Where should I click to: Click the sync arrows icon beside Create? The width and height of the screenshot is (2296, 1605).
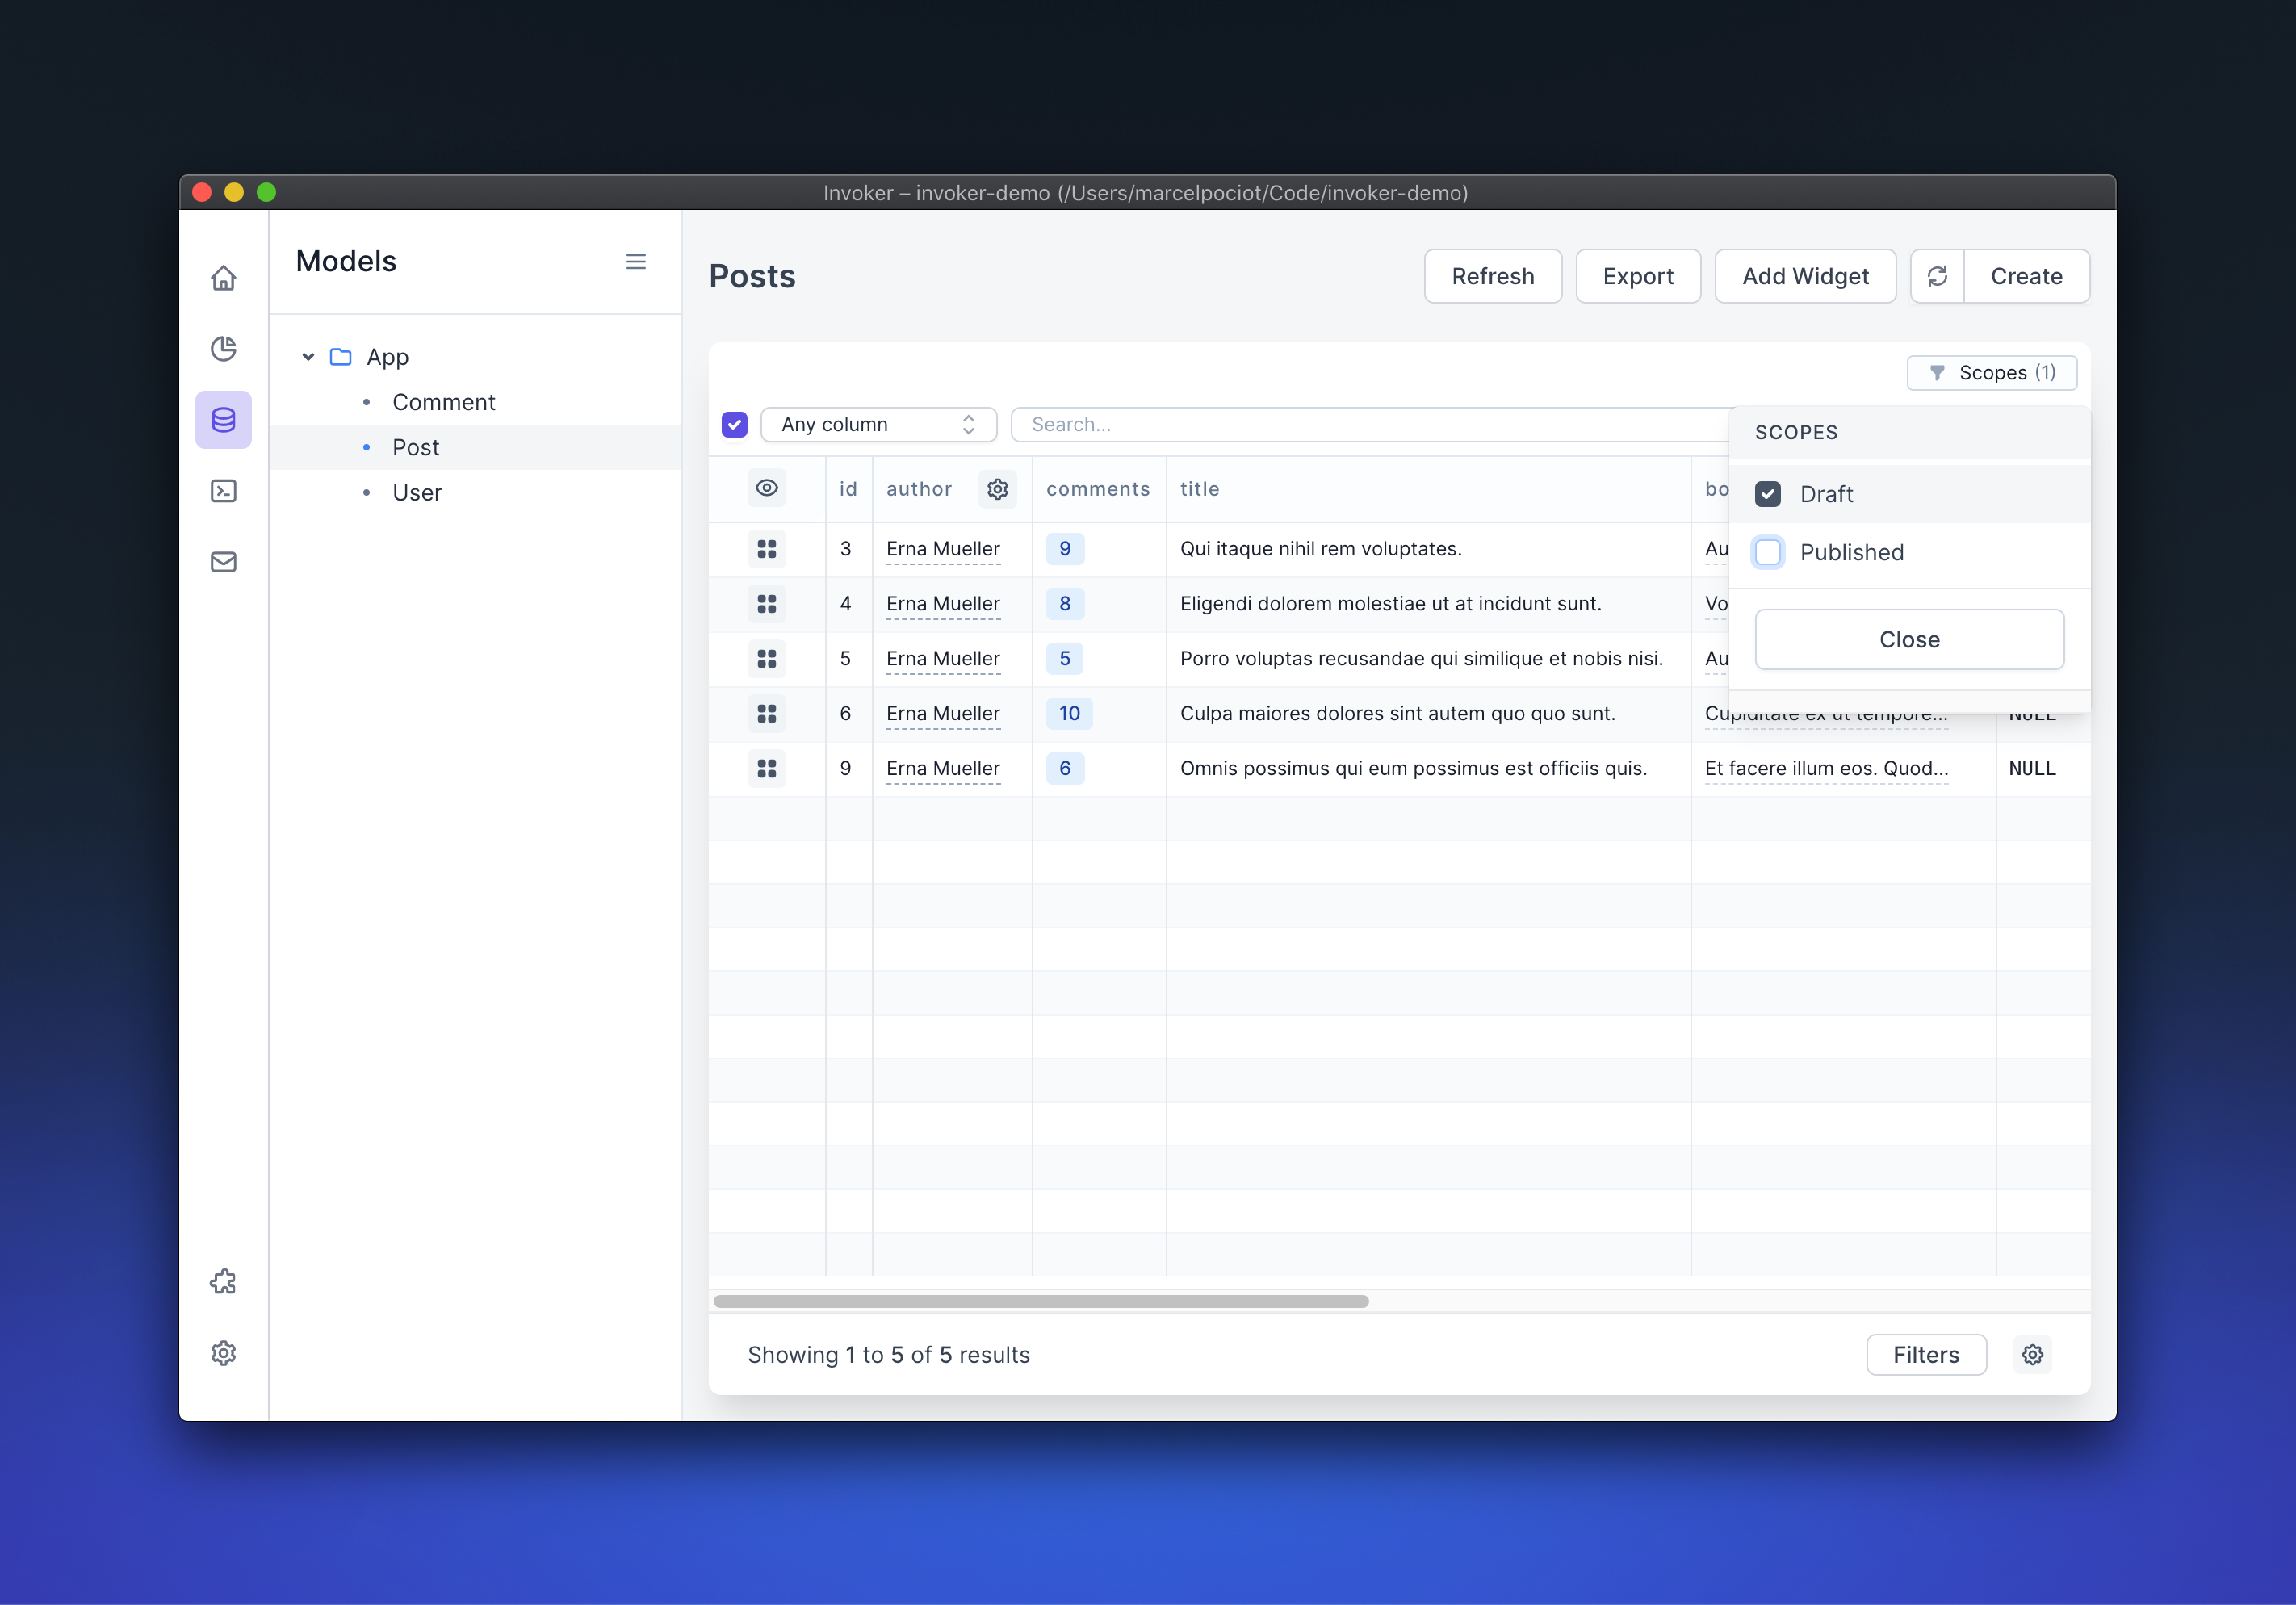(1937, 276)
